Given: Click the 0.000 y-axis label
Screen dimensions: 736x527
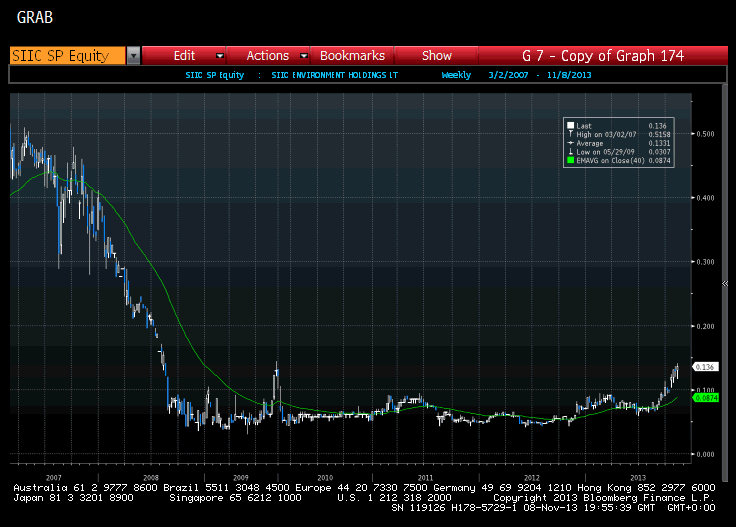Looking at the screenshot, I should (705, 454).
